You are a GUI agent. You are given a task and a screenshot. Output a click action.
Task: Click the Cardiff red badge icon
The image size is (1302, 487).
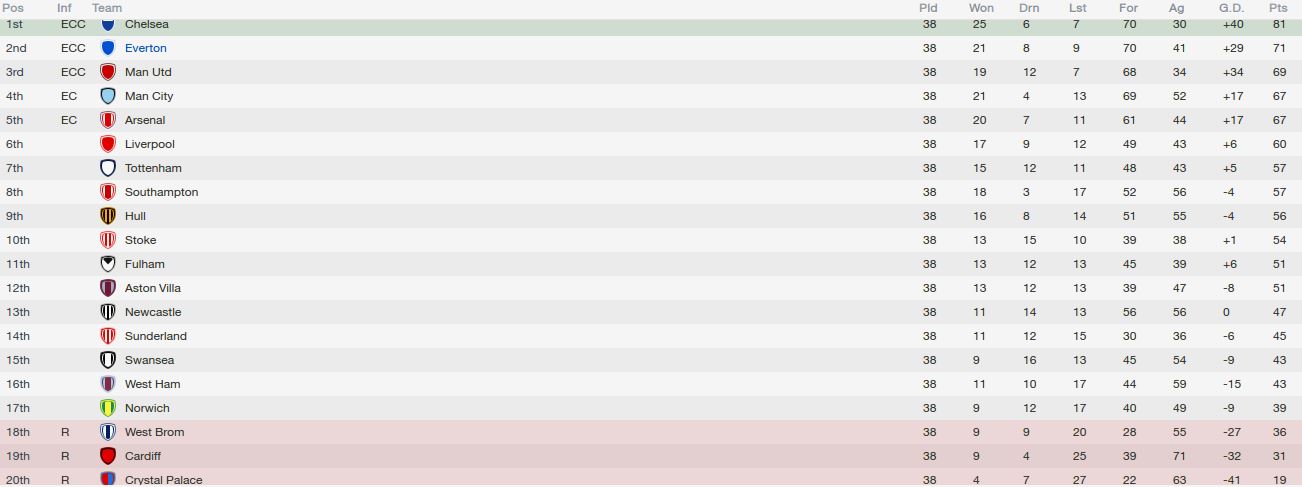(108, 456)
